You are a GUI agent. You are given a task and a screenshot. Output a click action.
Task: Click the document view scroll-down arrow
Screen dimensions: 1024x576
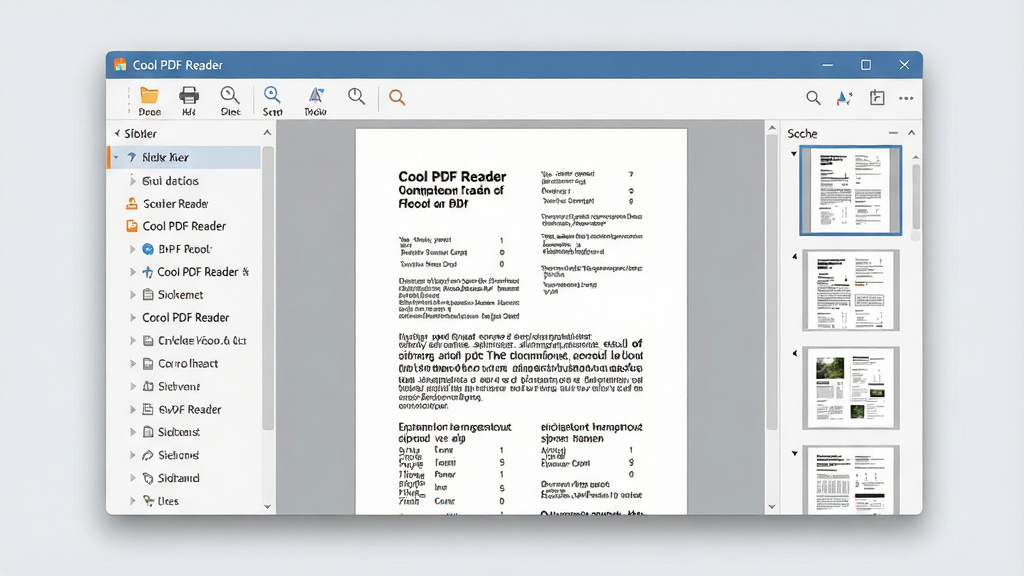click(x=772, y=507)
